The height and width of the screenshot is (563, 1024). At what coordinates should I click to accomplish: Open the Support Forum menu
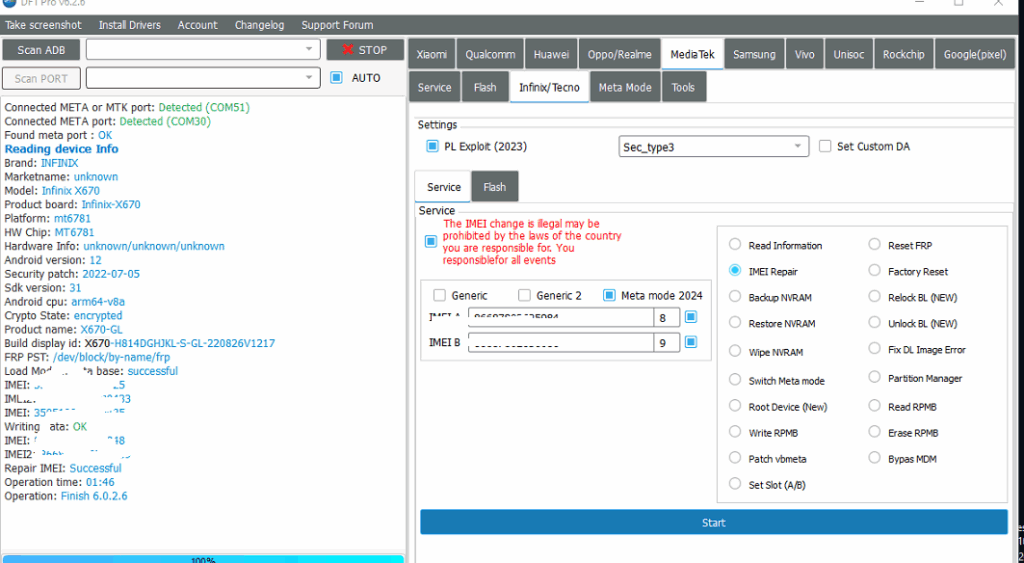[337, 25]
